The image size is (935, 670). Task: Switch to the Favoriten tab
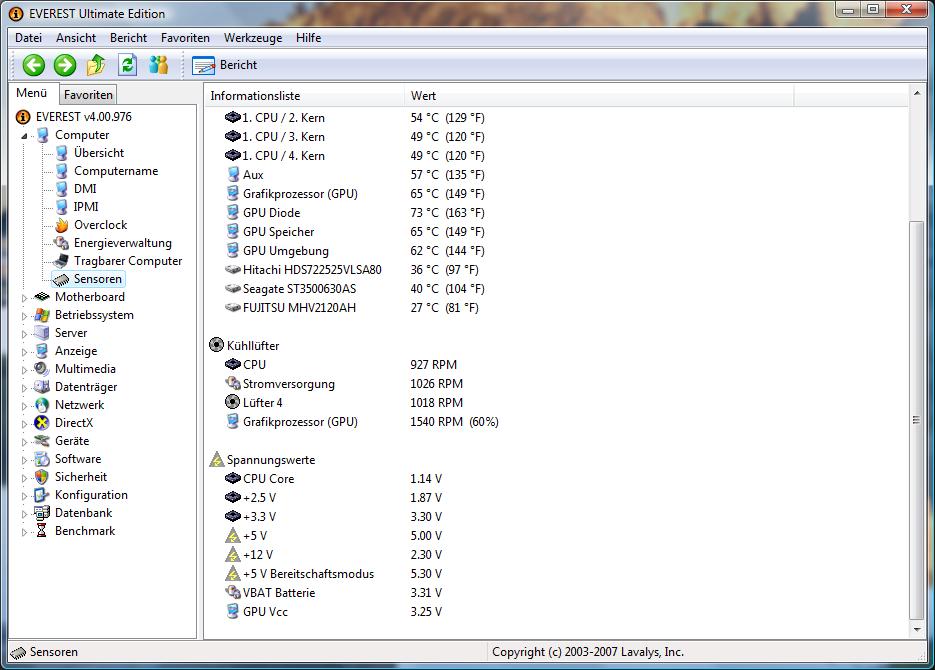click(88, 94)
